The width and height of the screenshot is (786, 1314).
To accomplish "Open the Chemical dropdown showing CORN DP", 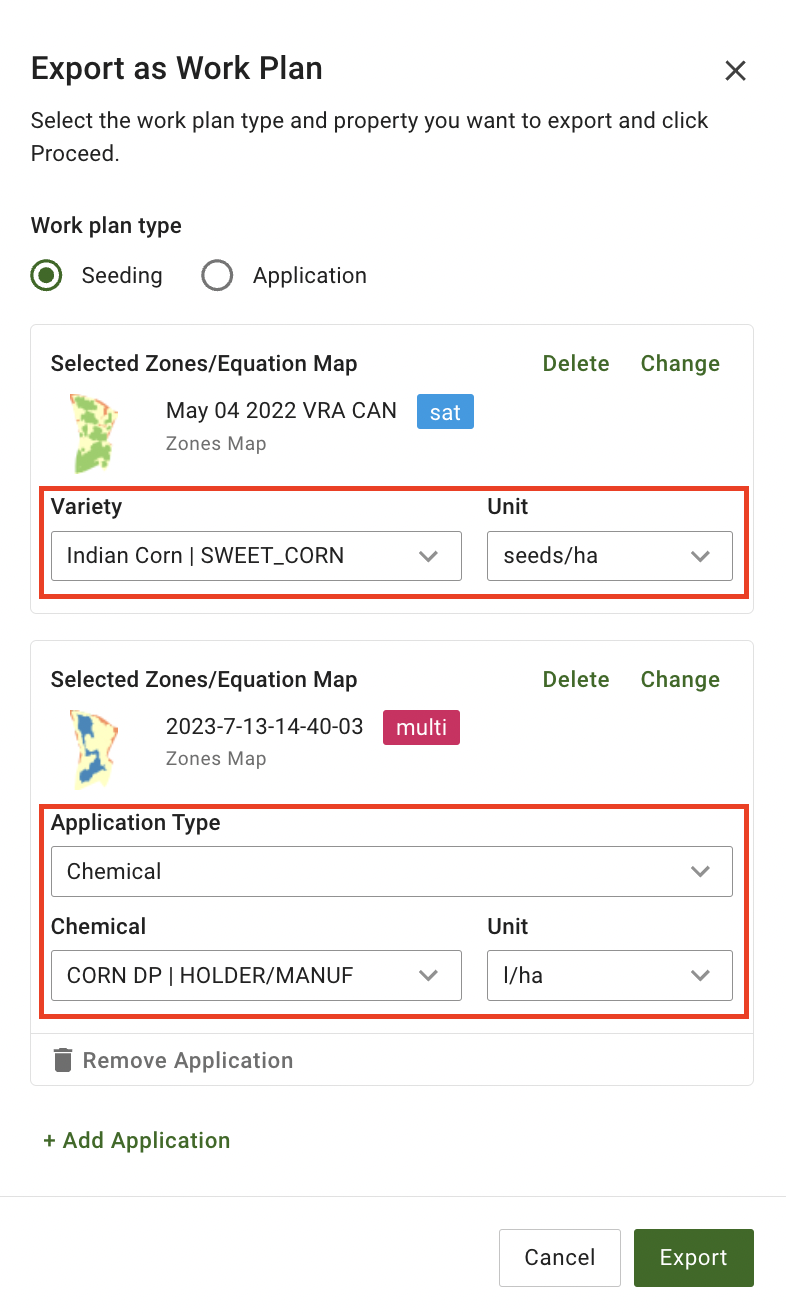I will tap(256, 975).
